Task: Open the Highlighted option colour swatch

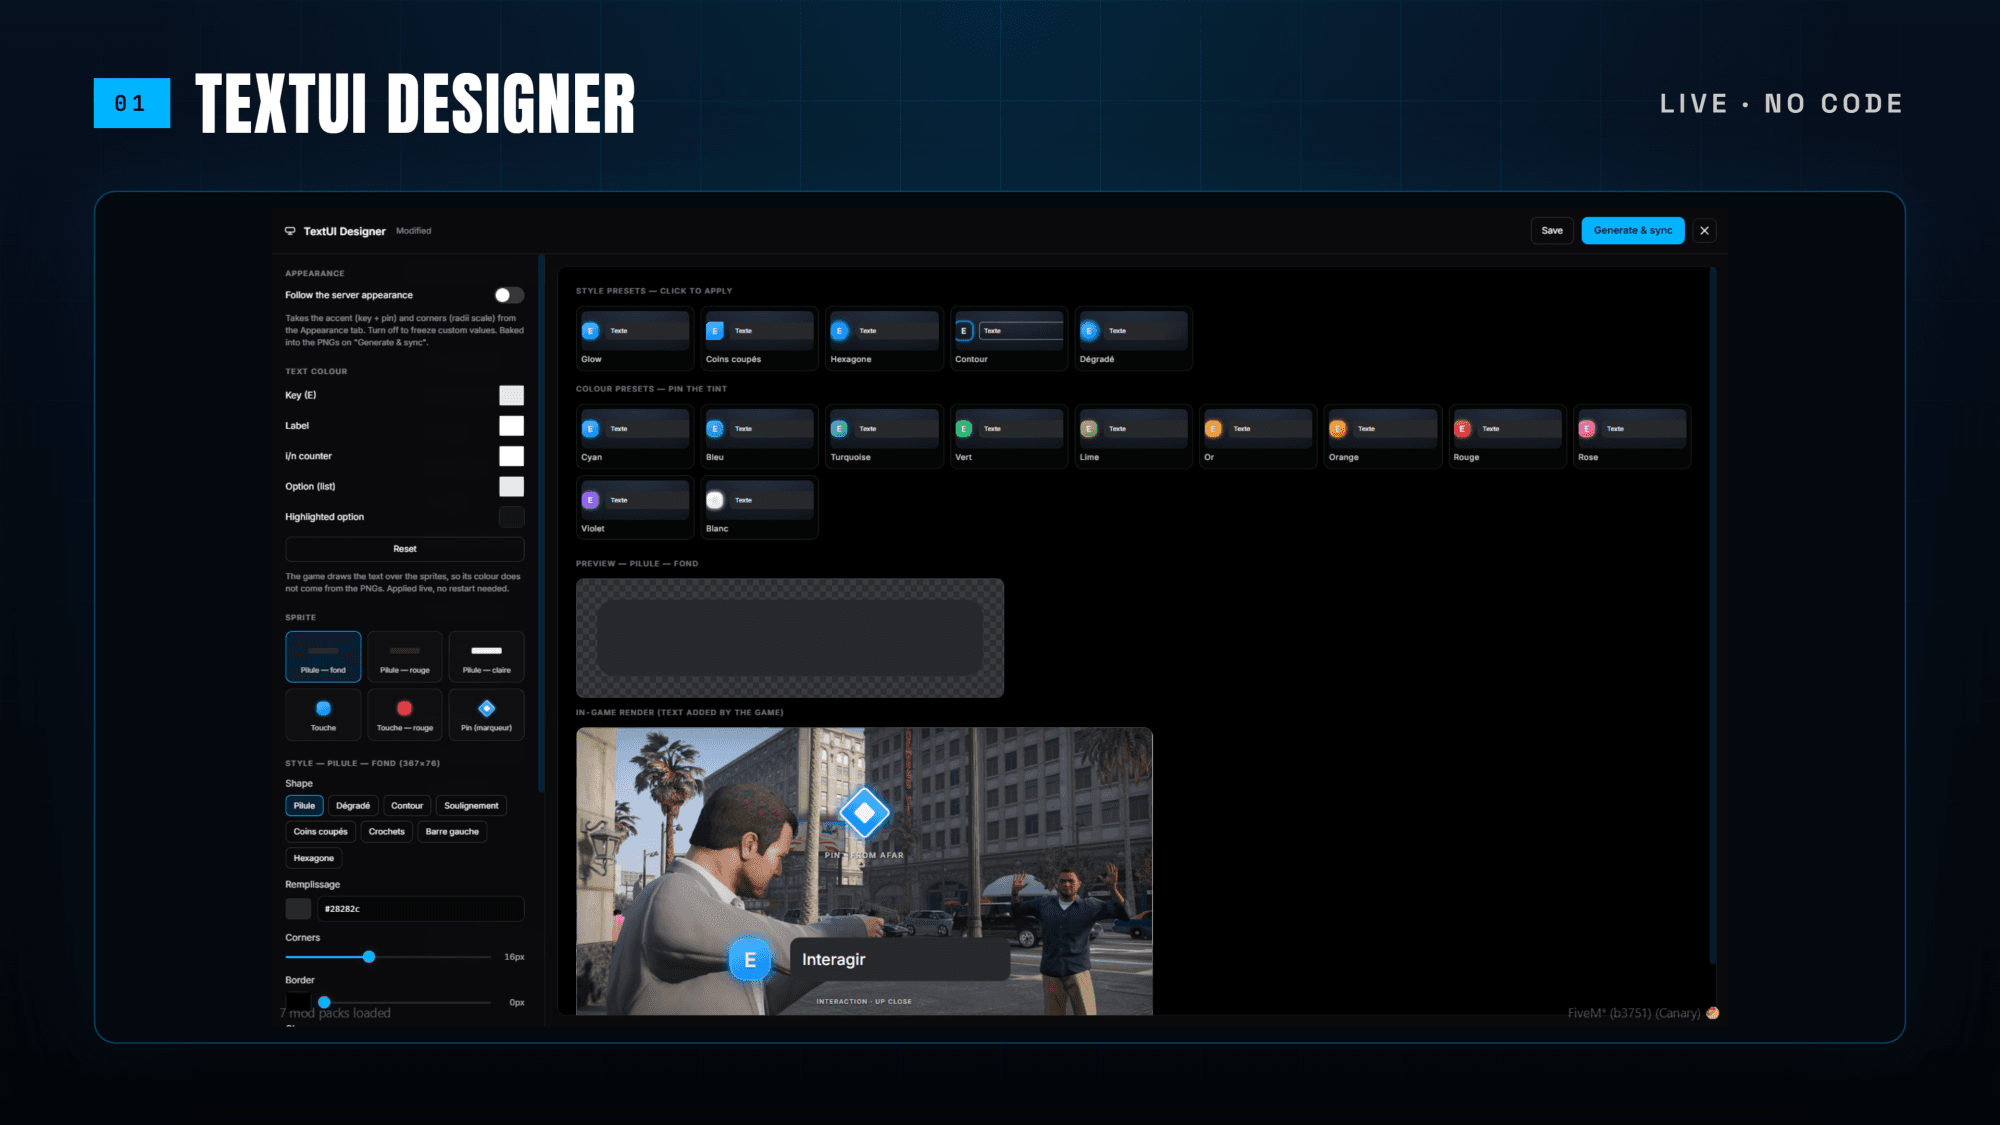Action: point(511,517)
